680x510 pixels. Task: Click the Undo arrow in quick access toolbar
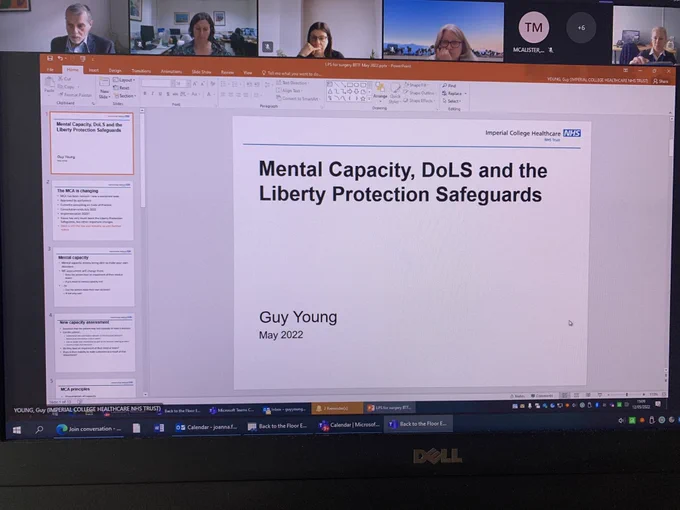(x=60, y=59)
